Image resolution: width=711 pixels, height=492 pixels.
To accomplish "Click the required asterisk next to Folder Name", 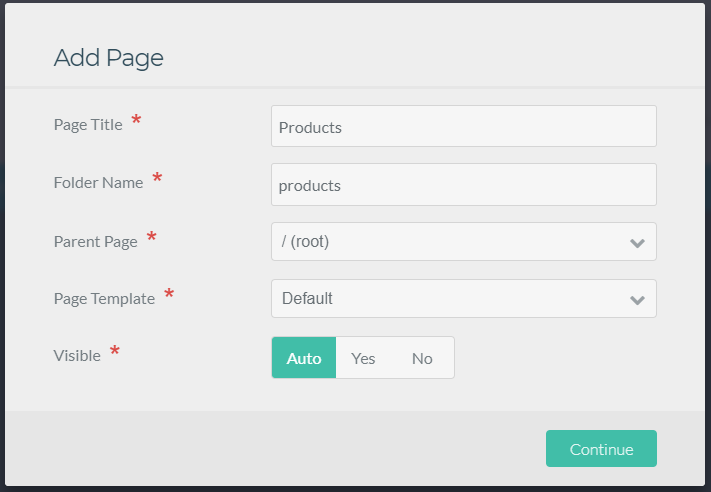I will (157, 180).
